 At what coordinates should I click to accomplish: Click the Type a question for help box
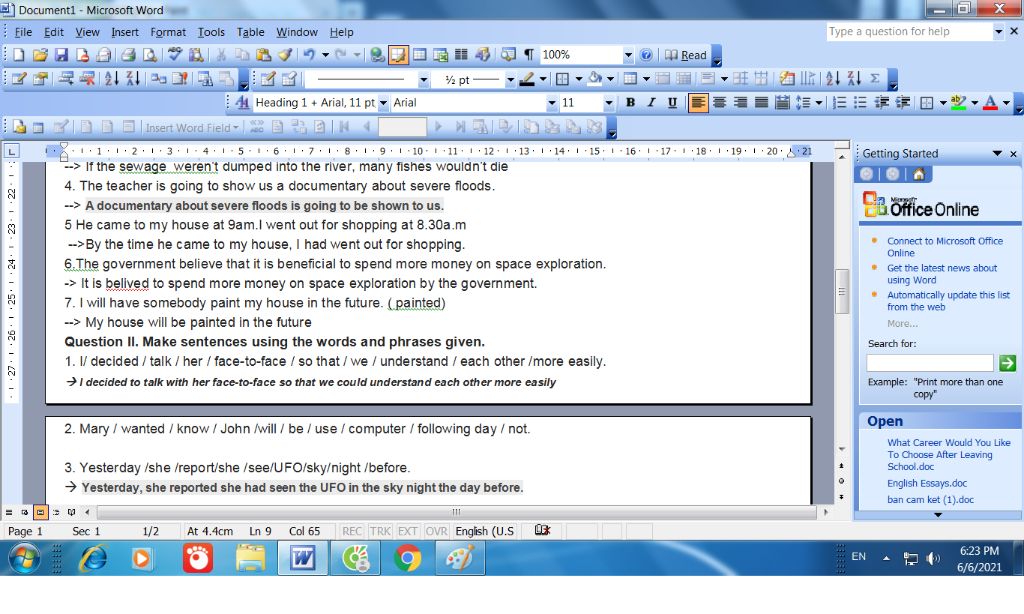pyautogui.click(x=909, y=31)
